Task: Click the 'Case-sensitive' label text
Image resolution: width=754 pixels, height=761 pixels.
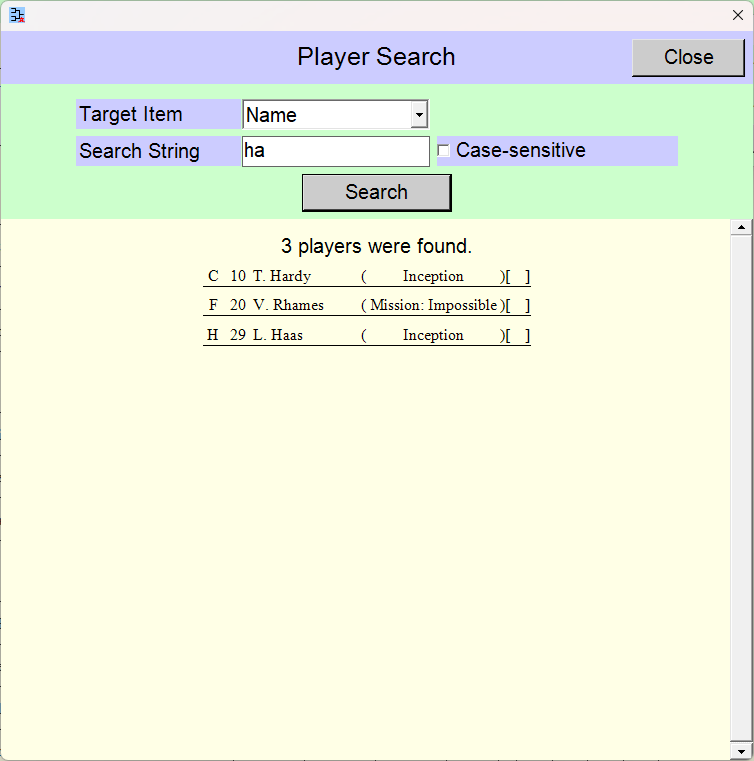Action: point(521,150)
